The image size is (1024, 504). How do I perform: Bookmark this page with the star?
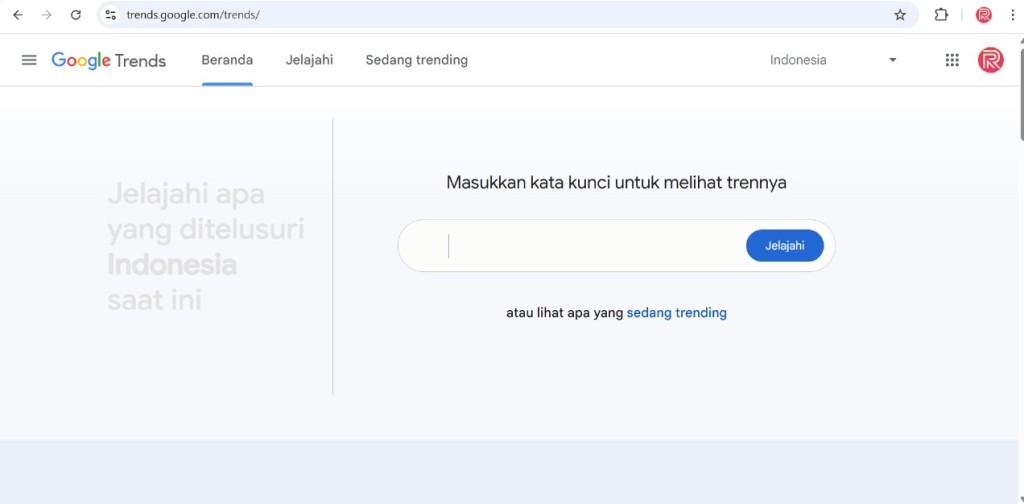900,15
